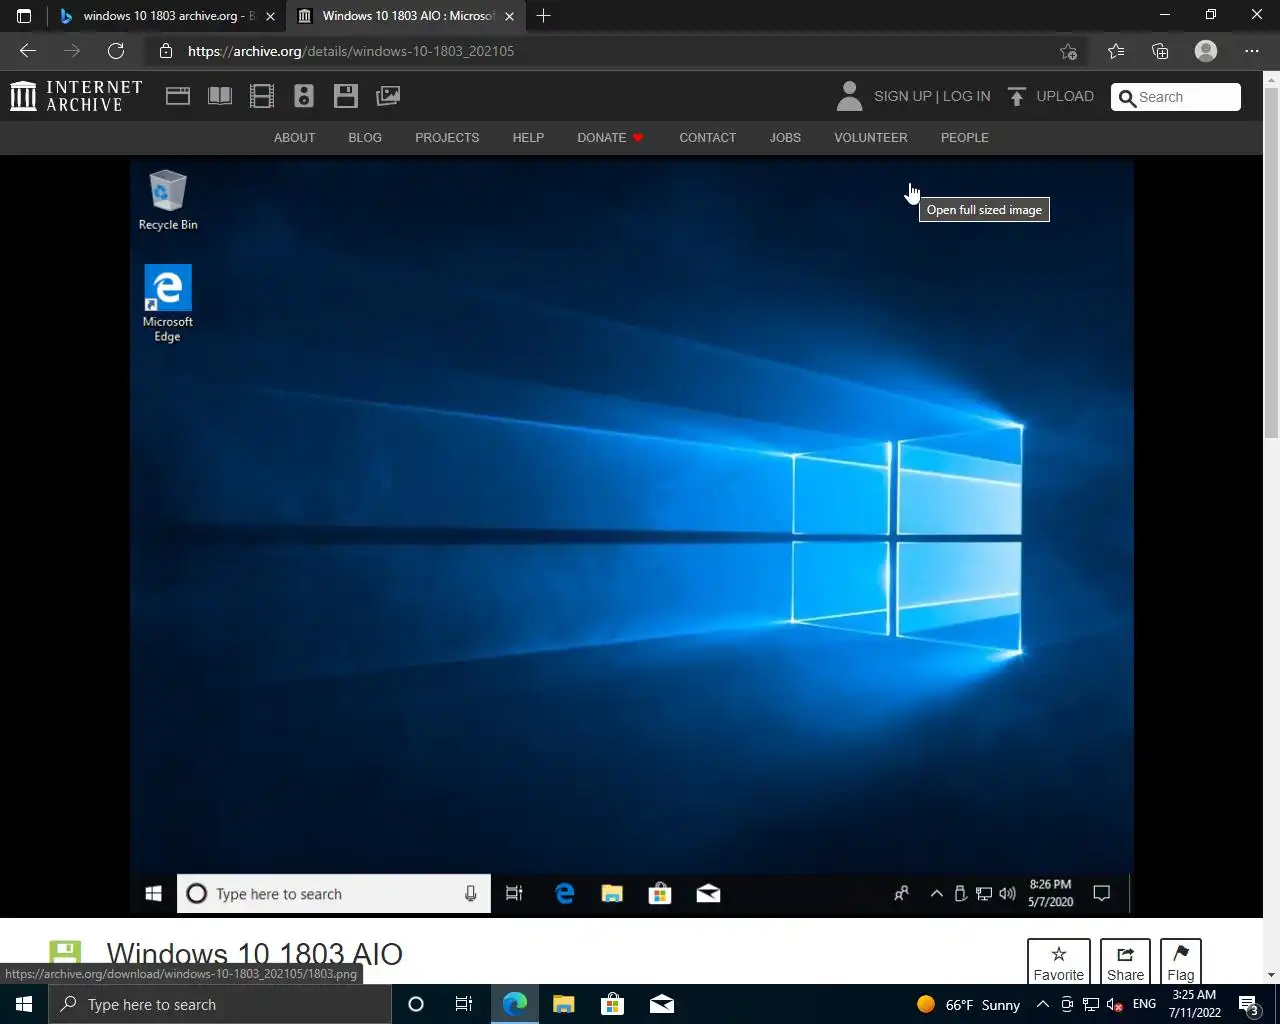
Task: Open File Explorer on the host taskbar
Action: pos(564,1004)
